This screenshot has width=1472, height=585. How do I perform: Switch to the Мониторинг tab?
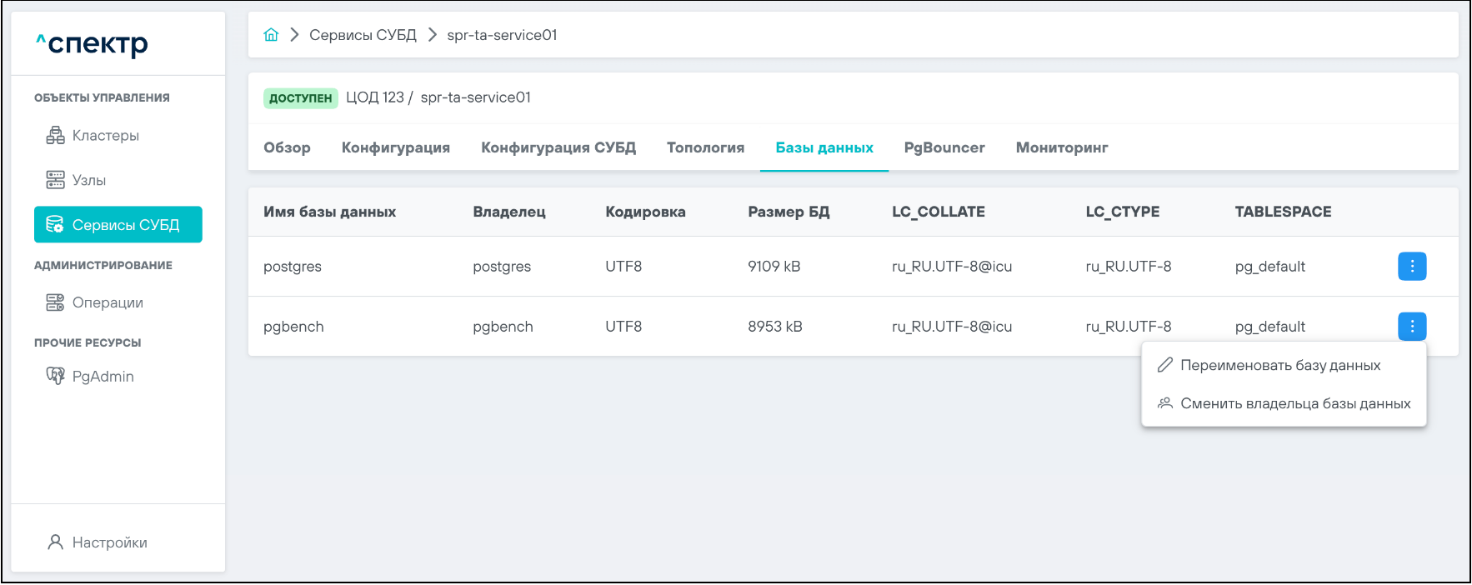(1061, 147)
